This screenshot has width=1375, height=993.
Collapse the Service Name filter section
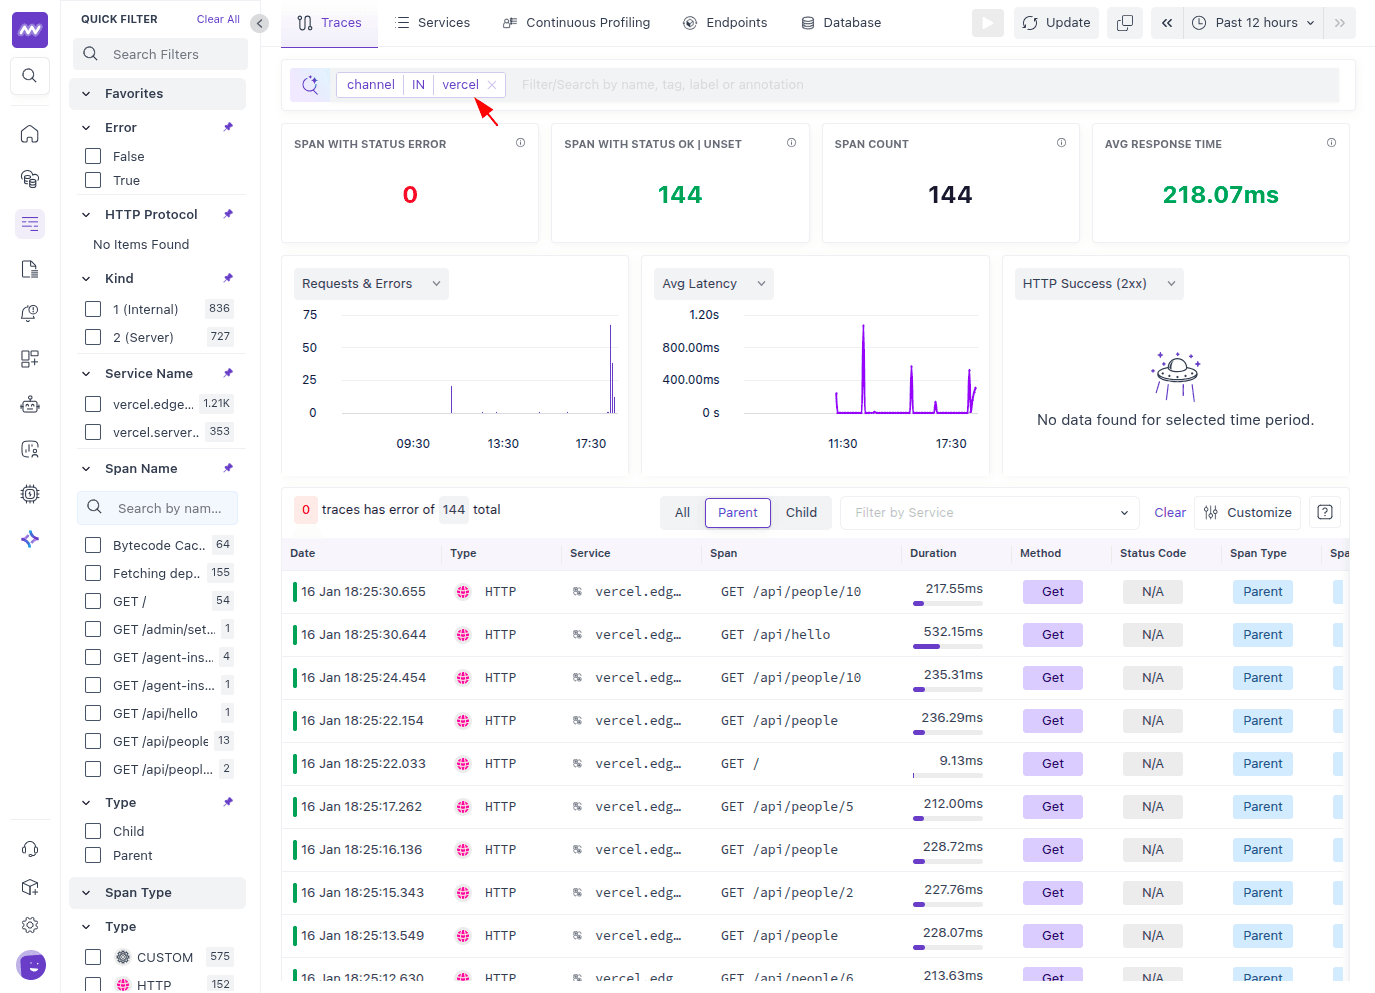tap(85, 373)
